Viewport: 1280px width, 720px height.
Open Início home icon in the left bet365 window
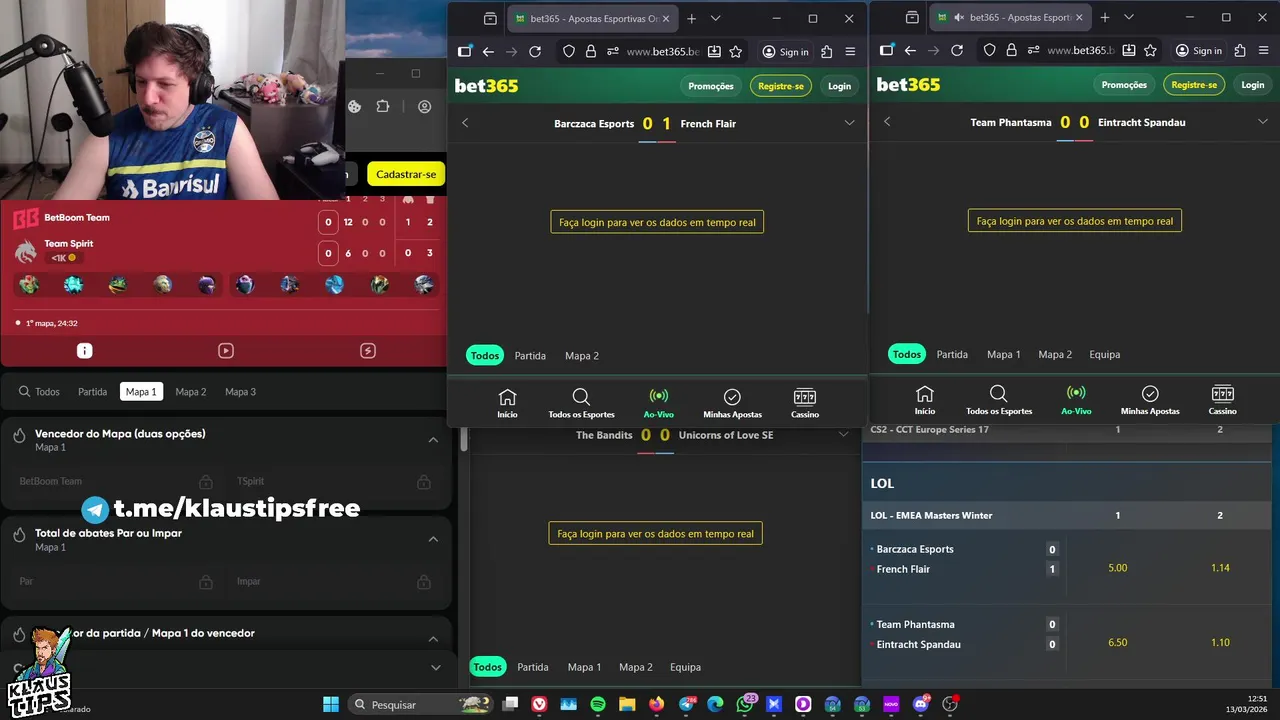point(508,403)
